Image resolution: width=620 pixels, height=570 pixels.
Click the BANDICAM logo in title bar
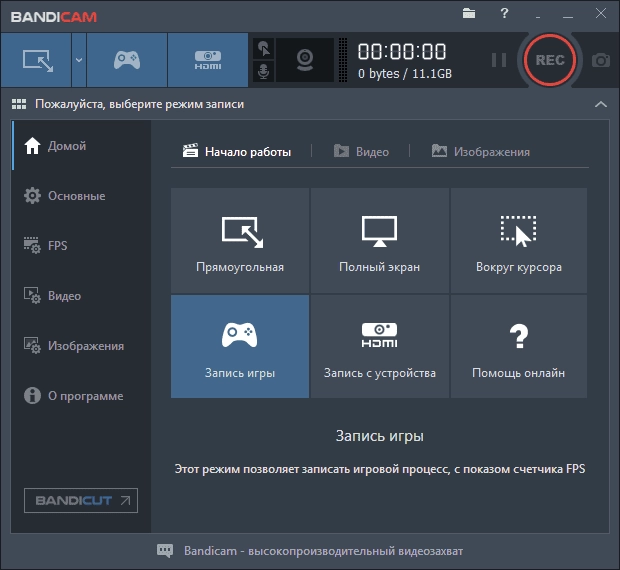pos(54,17)
